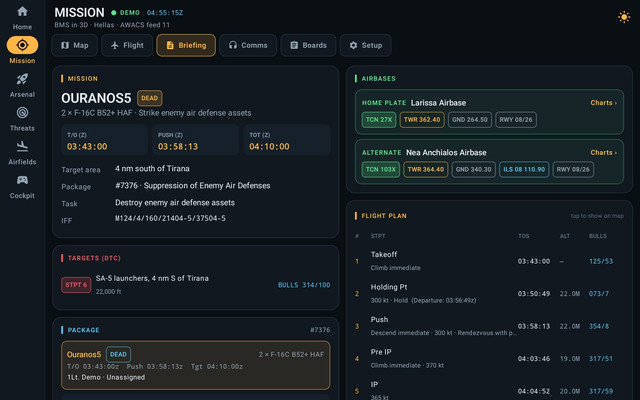Click the PUSH time 03:58:13
The width and height of the screenshot is (640, 400).
pos(178,147)
